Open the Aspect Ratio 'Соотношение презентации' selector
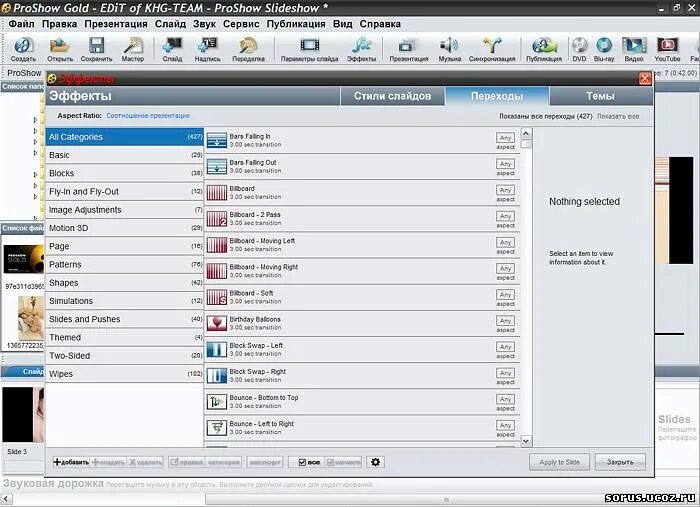This screenshot has width=700, height=507. pyautogui.click(x=148, y=116)
